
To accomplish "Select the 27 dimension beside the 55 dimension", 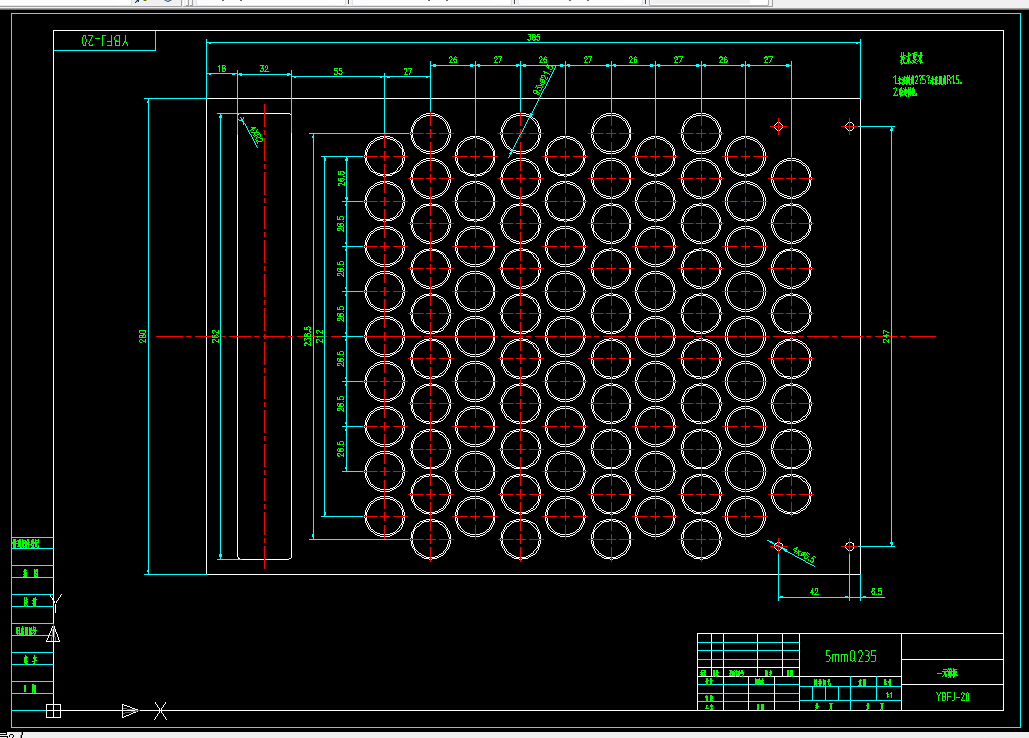I will click(408, 71).
